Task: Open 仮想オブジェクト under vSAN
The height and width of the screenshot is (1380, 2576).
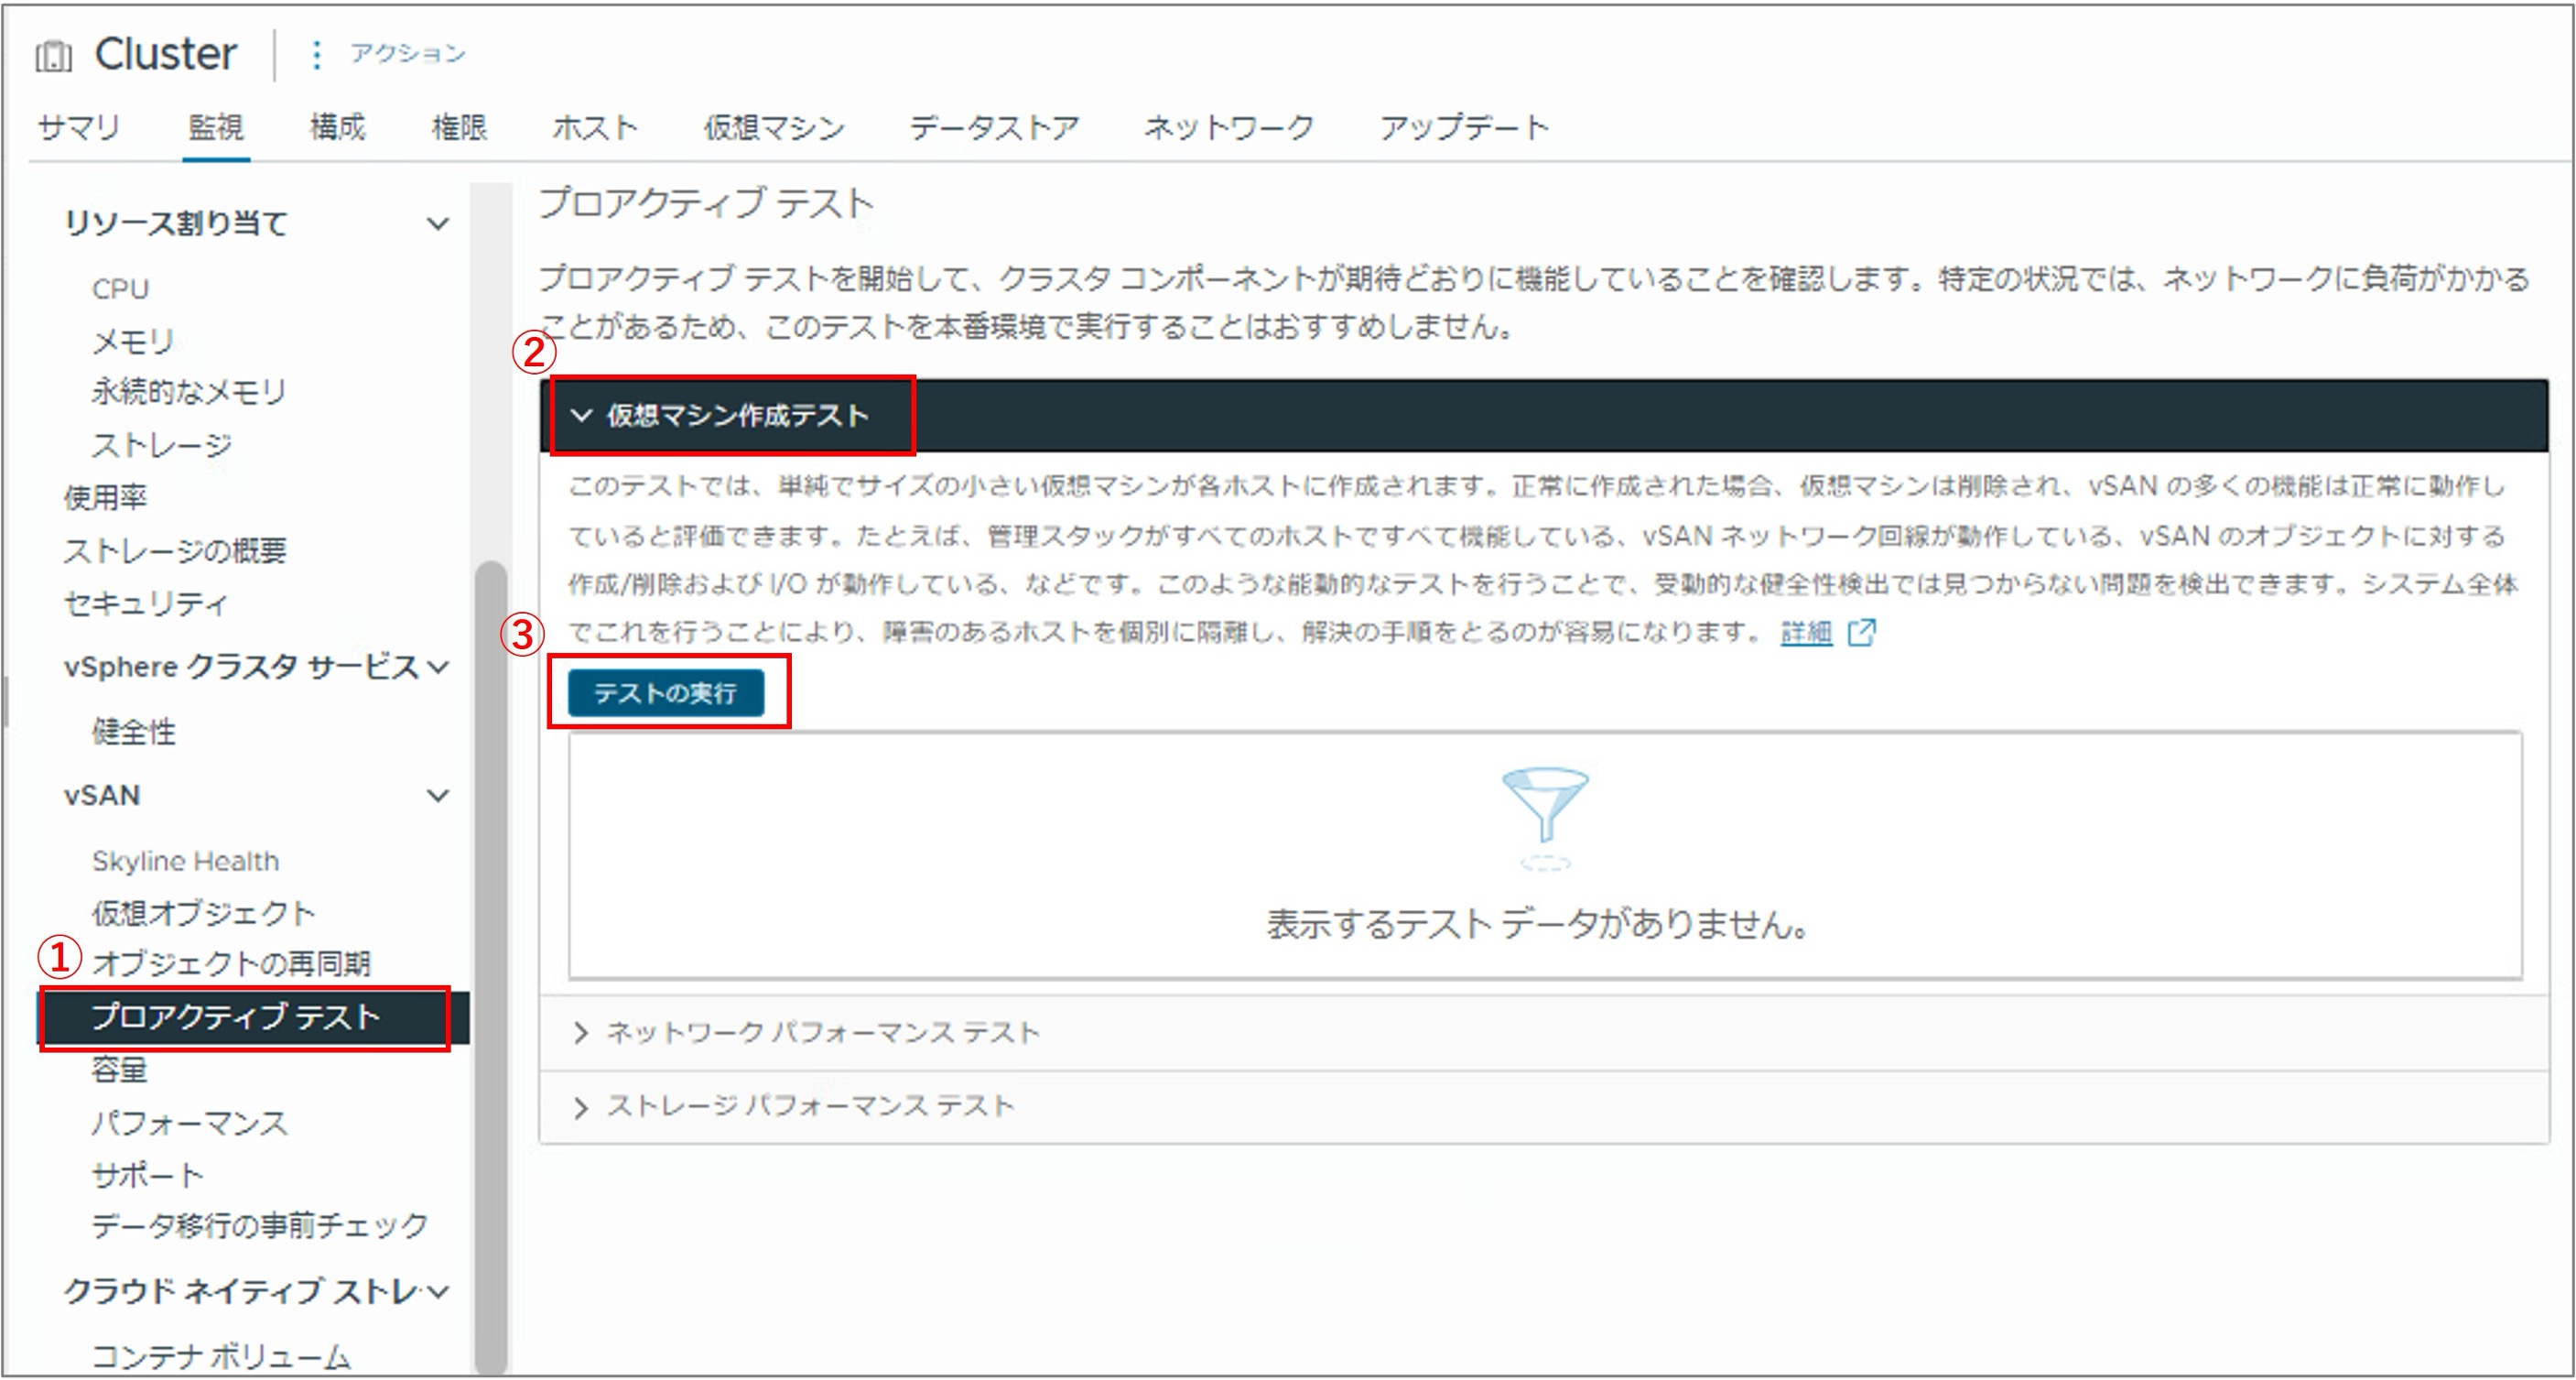Action: (x=203, y=913)
